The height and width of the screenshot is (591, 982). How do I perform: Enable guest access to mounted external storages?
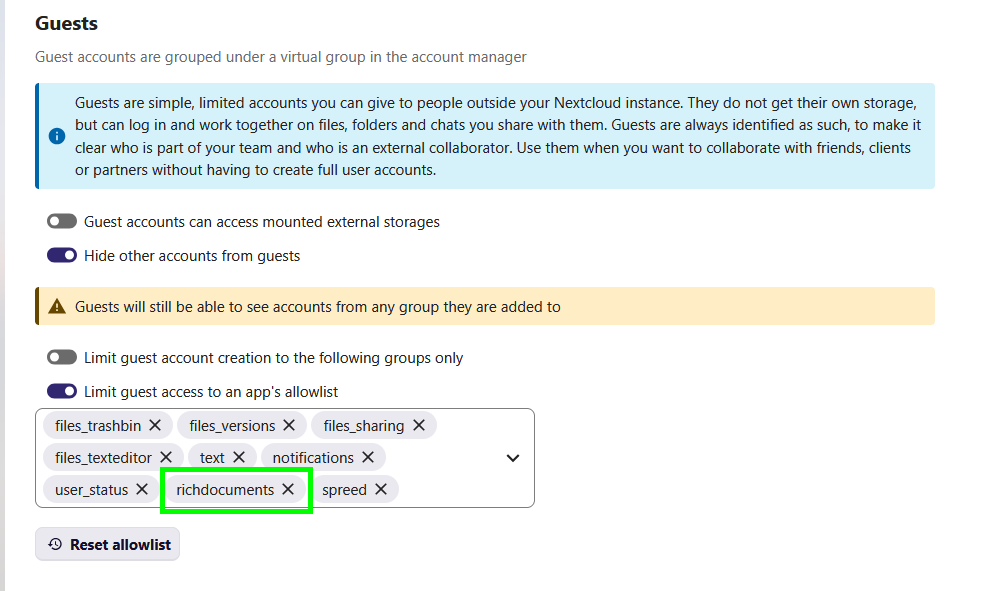tap(62, 221)
